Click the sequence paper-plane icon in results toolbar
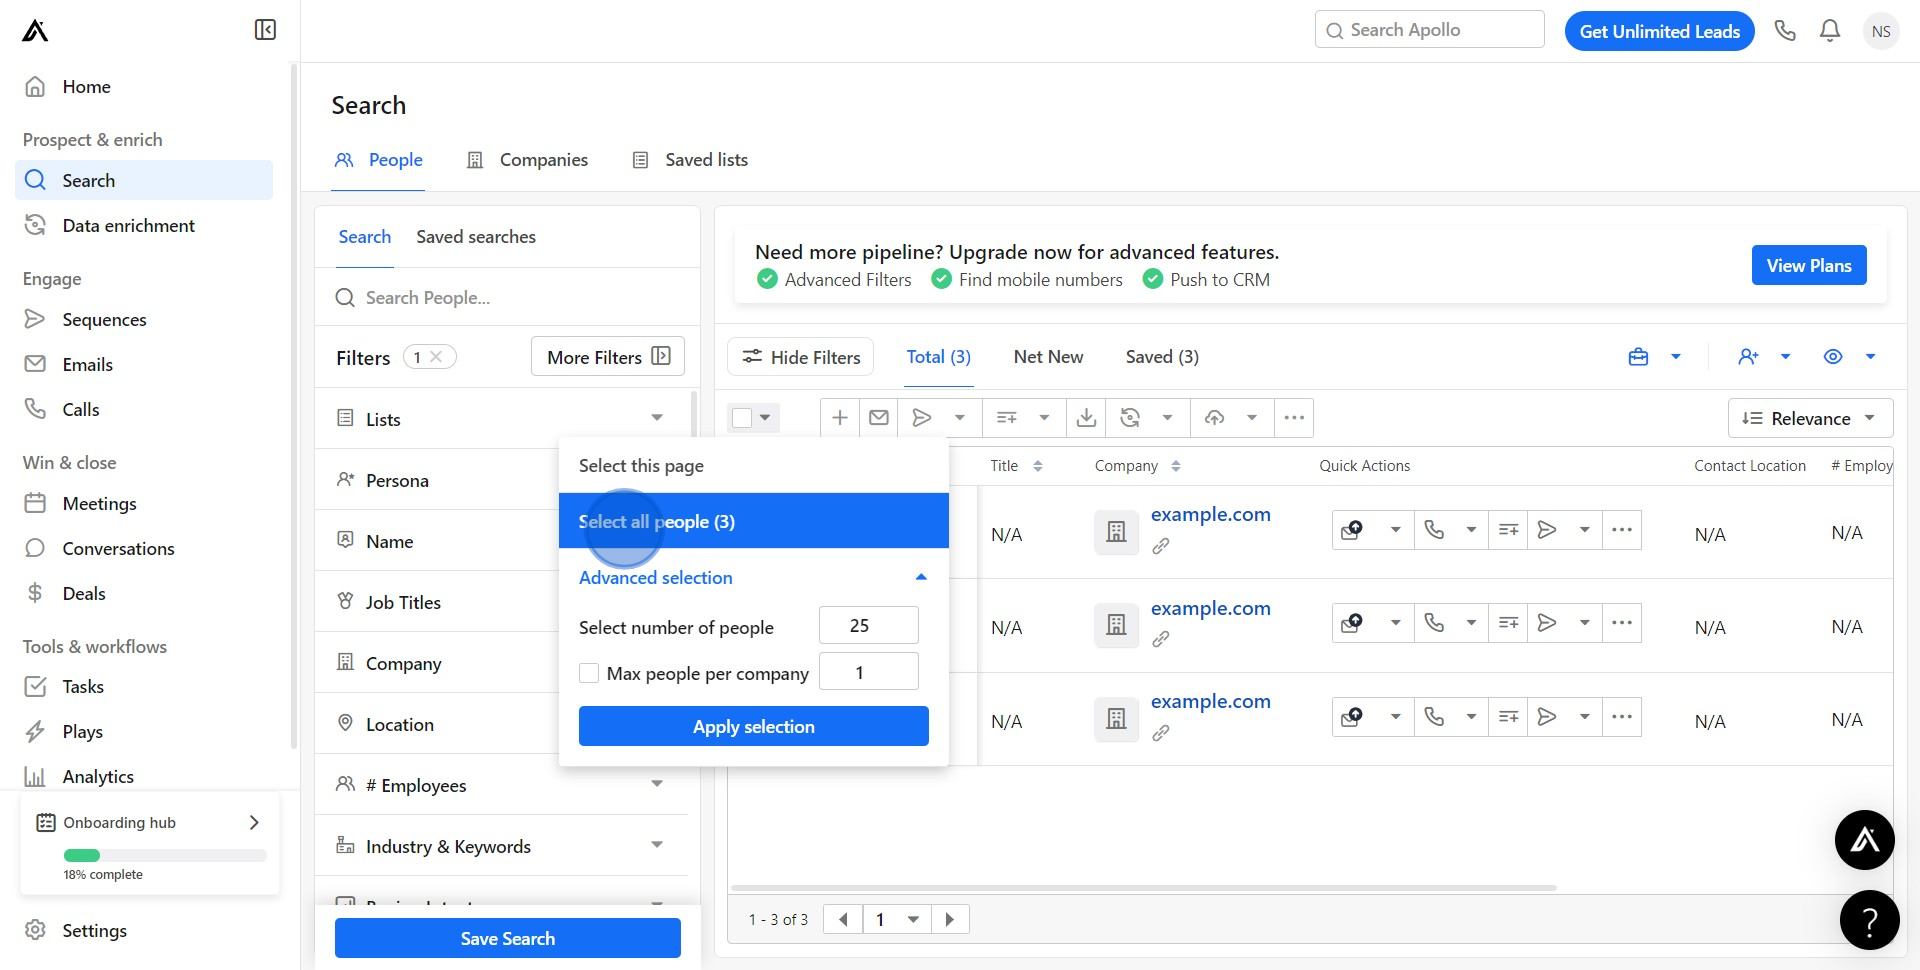This screenshot has height=970, width=1920. pyautogui.click(x=922, y=418)
